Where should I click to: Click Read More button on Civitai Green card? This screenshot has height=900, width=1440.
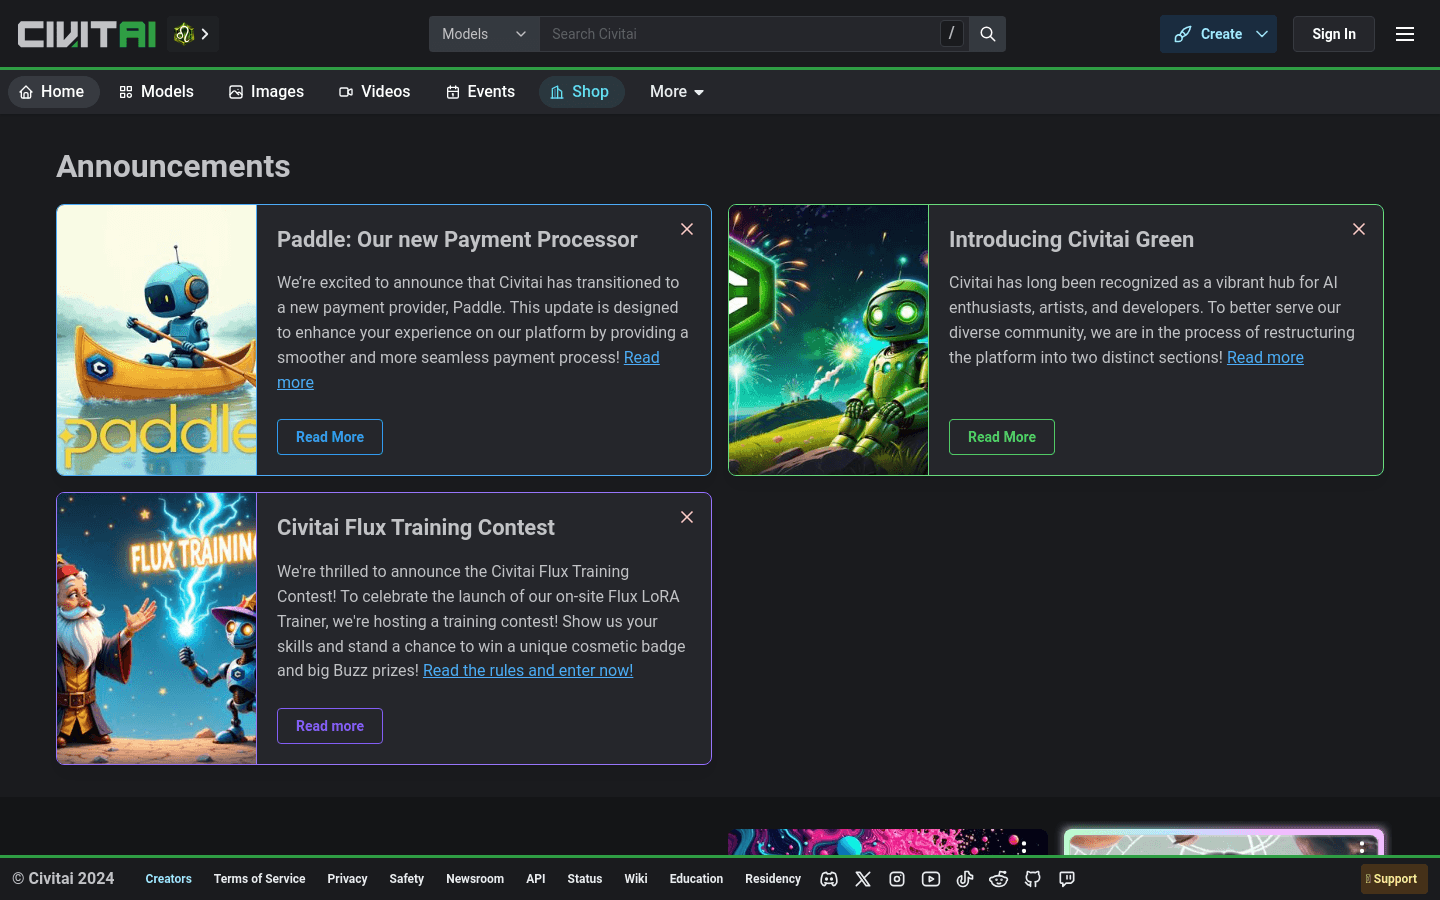pos(1002,437)
